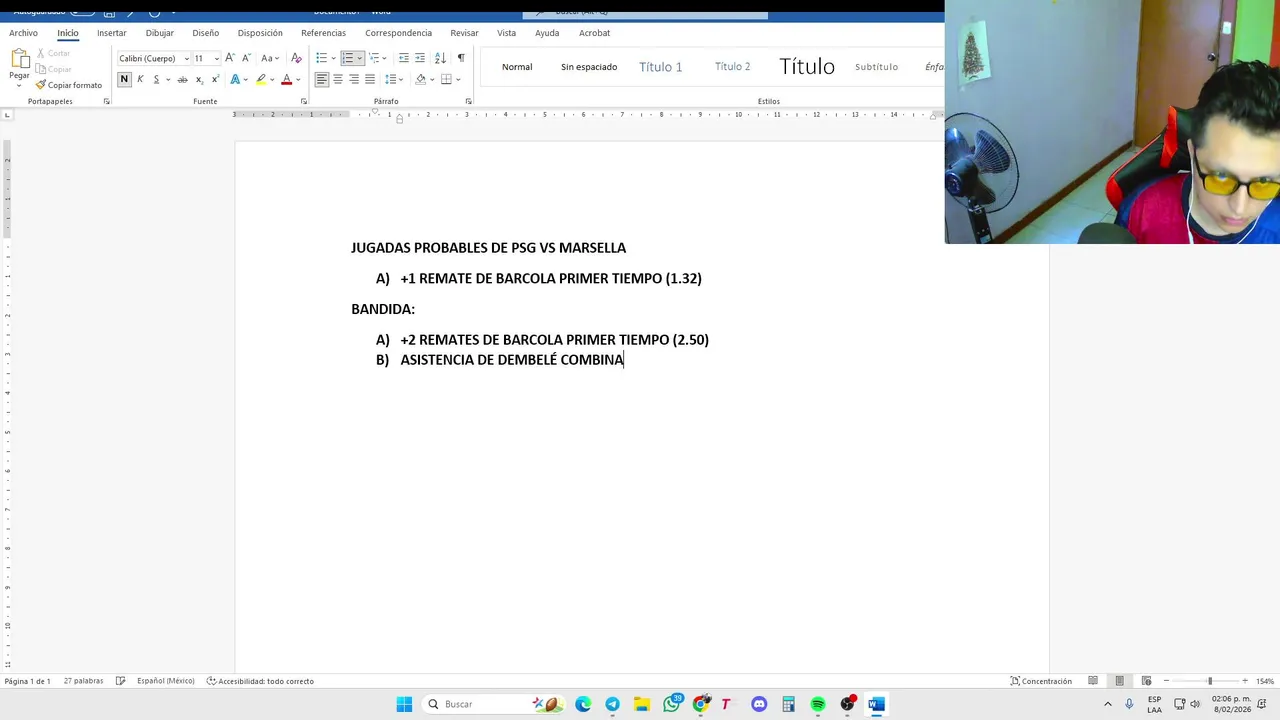Image resolution: width=1280 pixels, height=720 pixels.
Task: Open Spotify from taskbar
Action: [818, 704]
